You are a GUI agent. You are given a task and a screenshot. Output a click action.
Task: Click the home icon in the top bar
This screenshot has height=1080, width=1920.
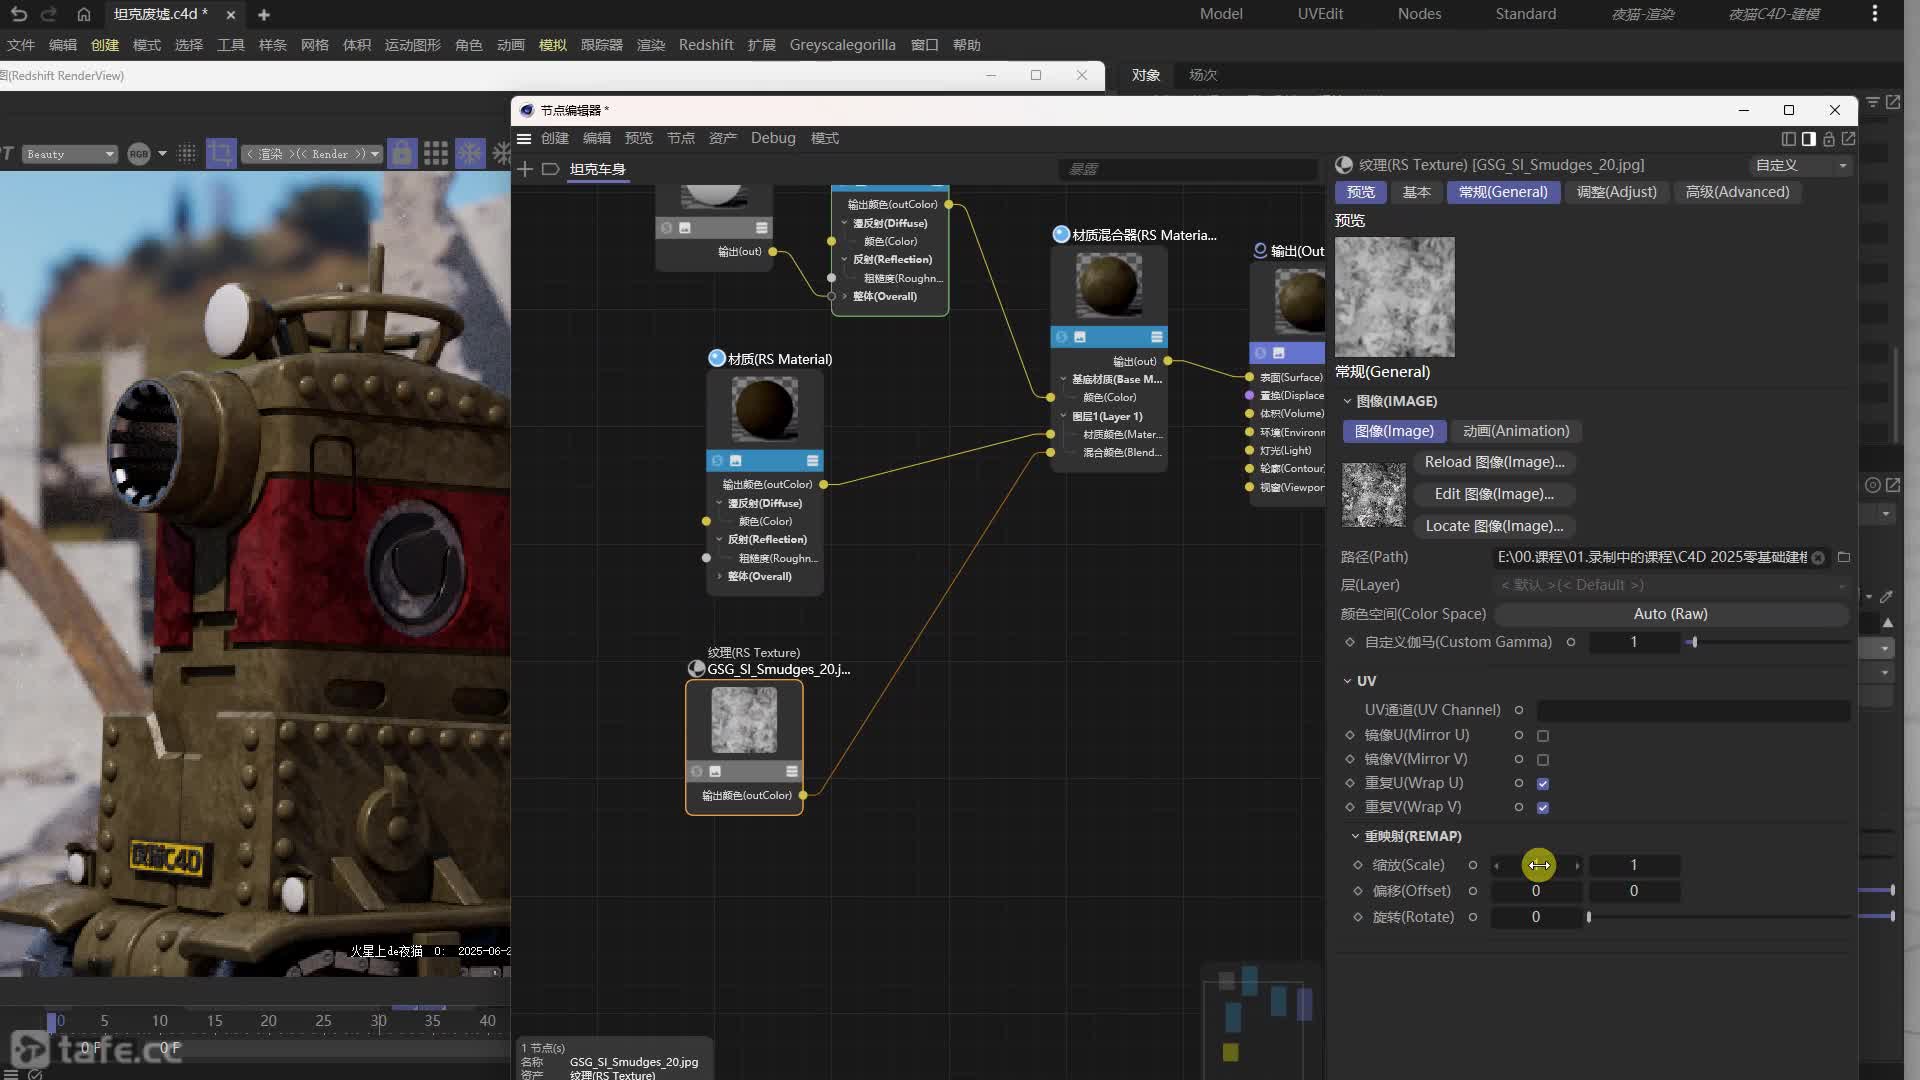point(84,14)
